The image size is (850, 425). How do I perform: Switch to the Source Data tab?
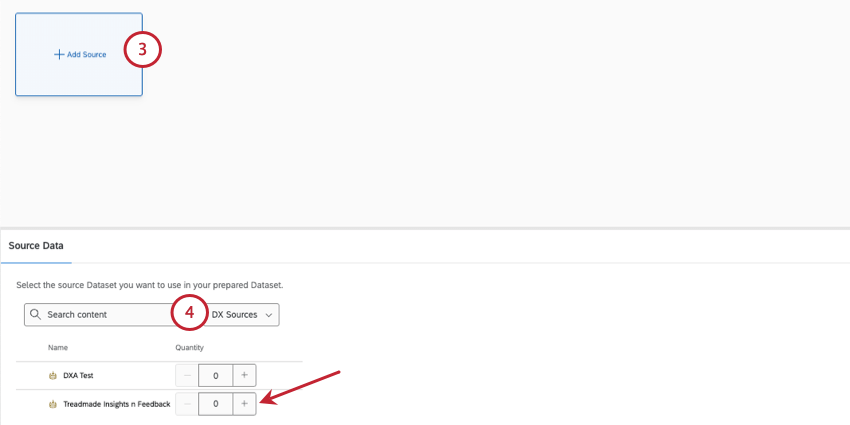coord(36,246)
